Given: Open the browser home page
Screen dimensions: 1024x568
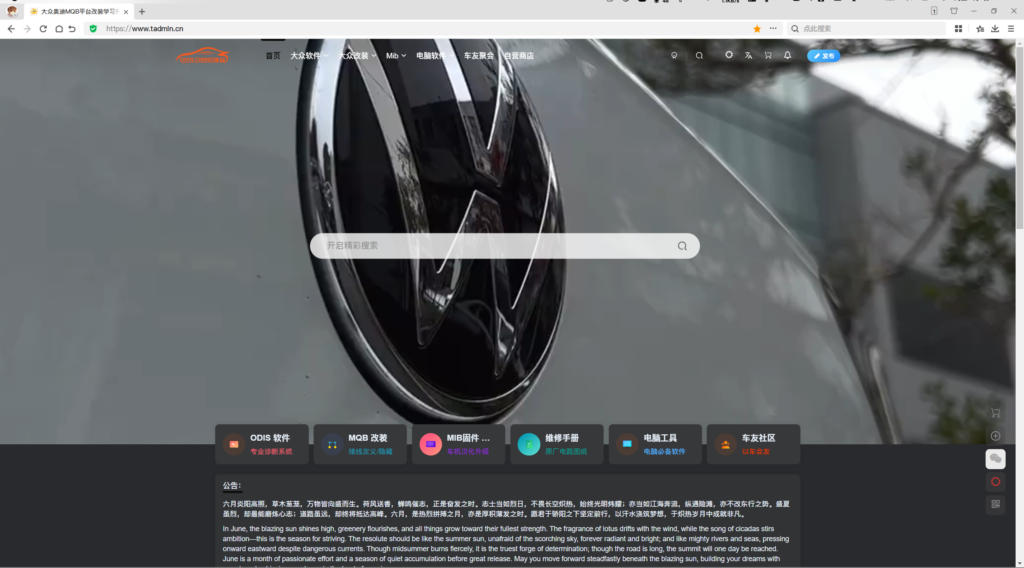Looking at the screenshot, I should (x=59, y=29).
